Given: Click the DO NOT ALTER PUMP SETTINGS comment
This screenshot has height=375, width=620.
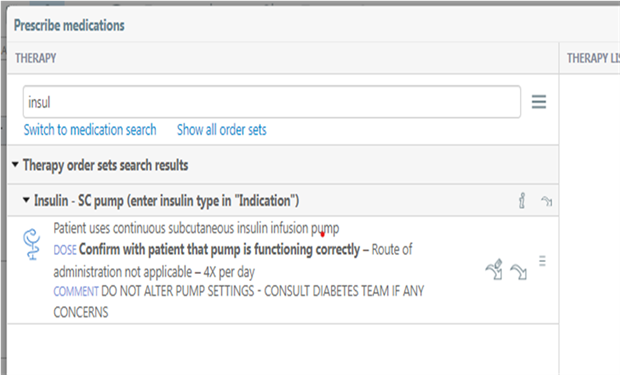Looking at the screenshot, I should click(x=238, y=301).
